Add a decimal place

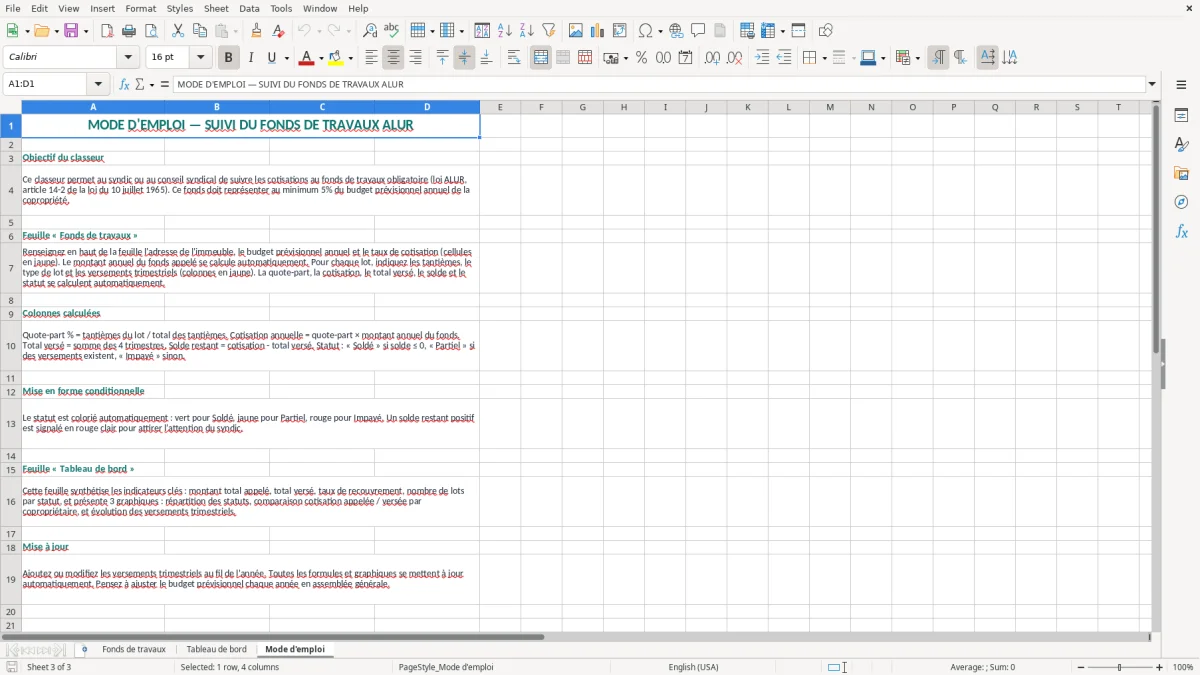(712, 58)
